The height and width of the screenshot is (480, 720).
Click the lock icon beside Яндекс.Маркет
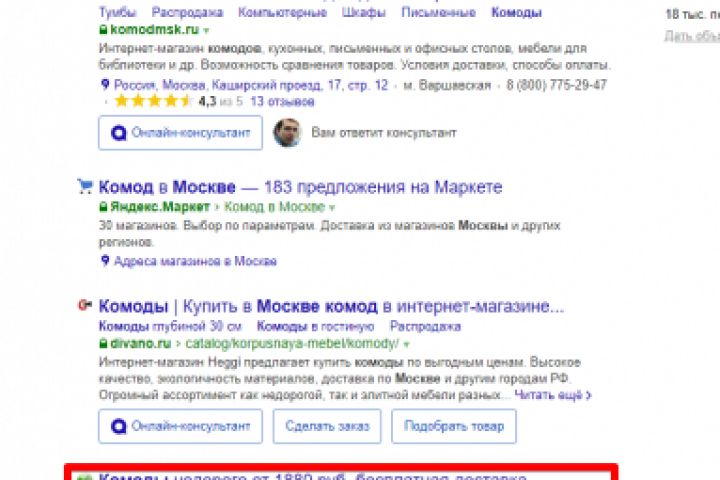(103, 207)
